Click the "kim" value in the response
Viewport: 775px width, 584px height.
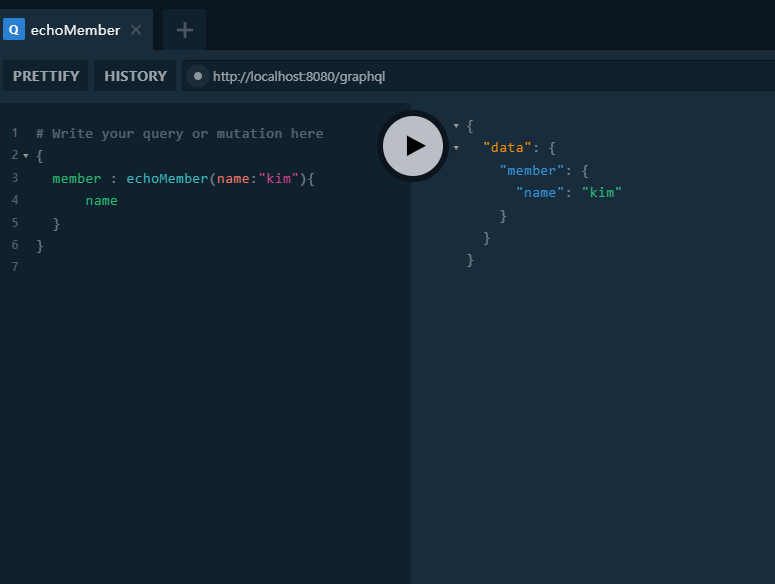(602, 193)
